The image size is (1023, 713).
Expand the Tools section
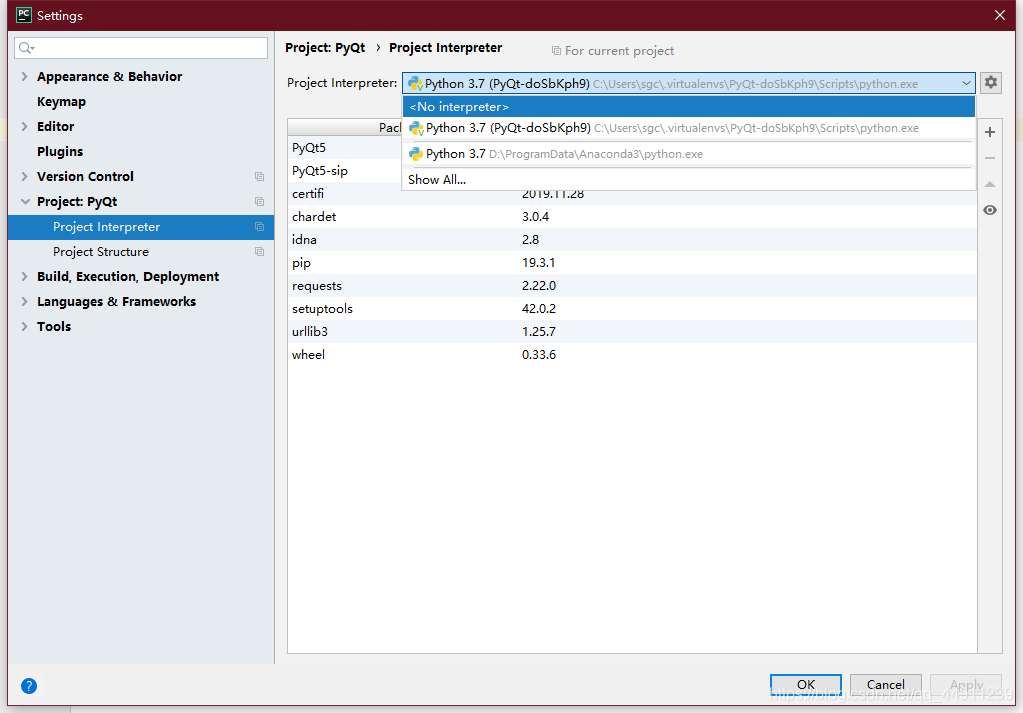click(x=24, y=326)
